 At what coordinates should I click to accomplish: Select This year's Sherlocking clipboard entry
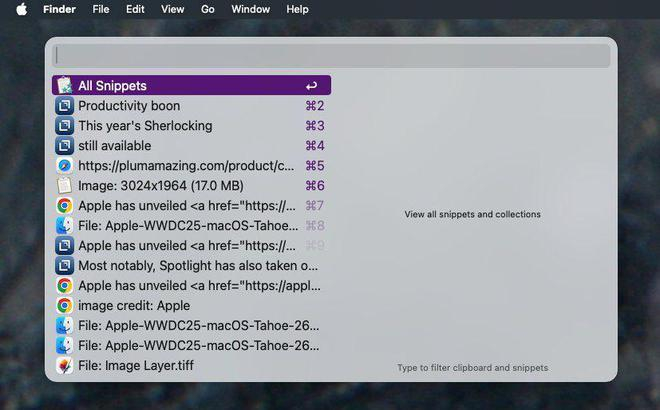click(x=192, y=126)
